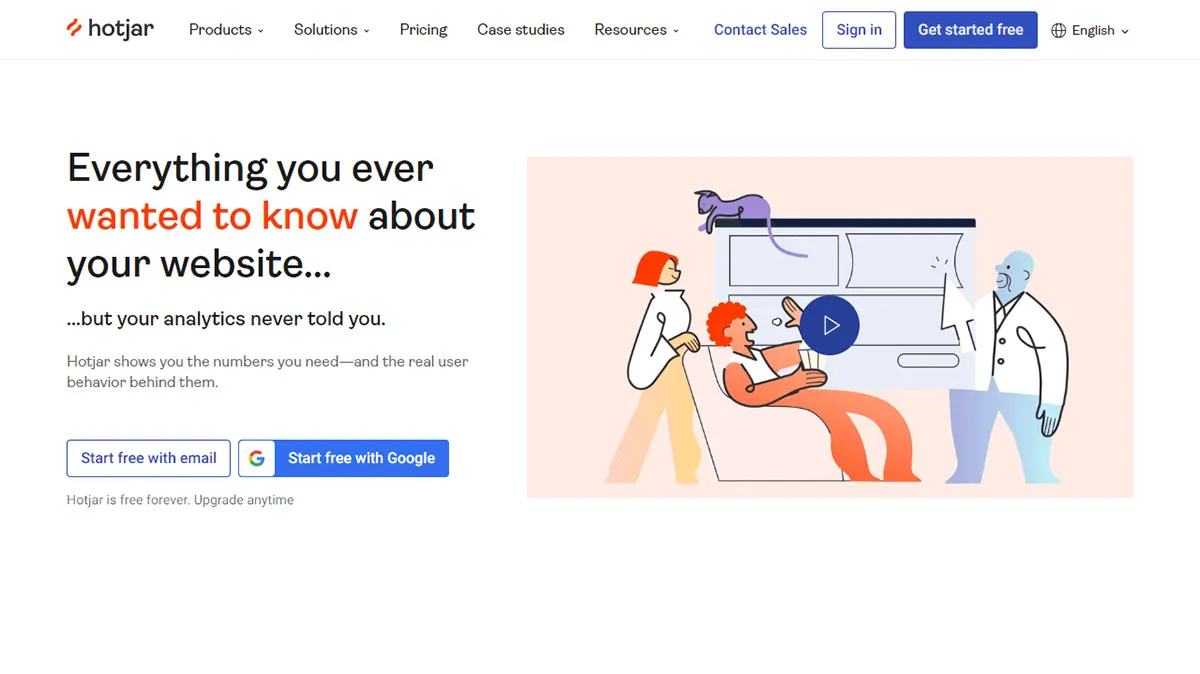
Task: Click the globe language icon
Action: click(1059, 31)
